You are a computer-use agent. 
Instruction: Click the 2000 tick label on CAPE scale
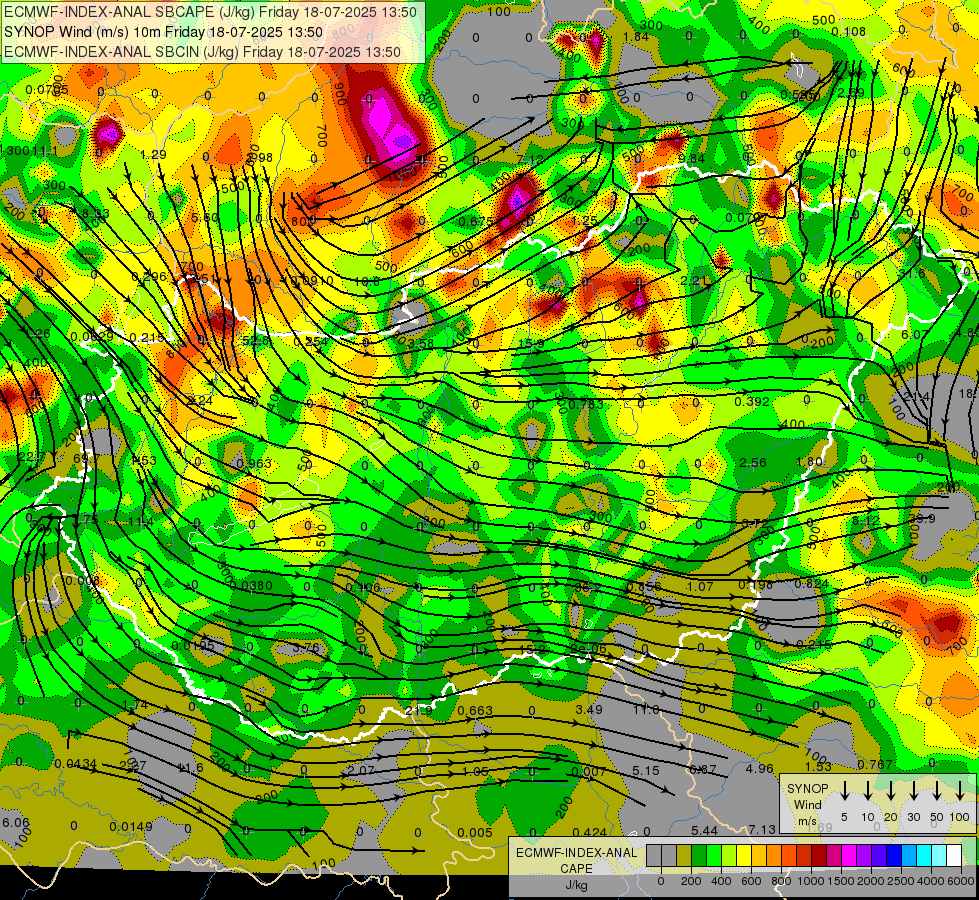[870, 881]
